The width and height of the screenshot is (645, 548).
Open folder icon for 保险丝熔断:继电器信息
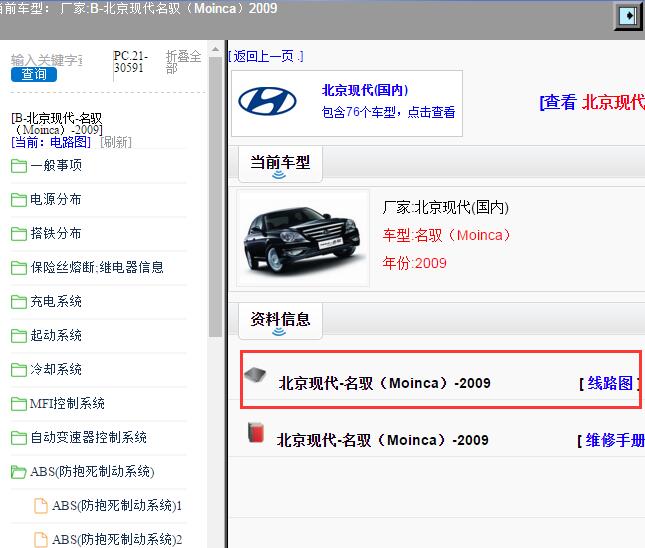[19, 268]
